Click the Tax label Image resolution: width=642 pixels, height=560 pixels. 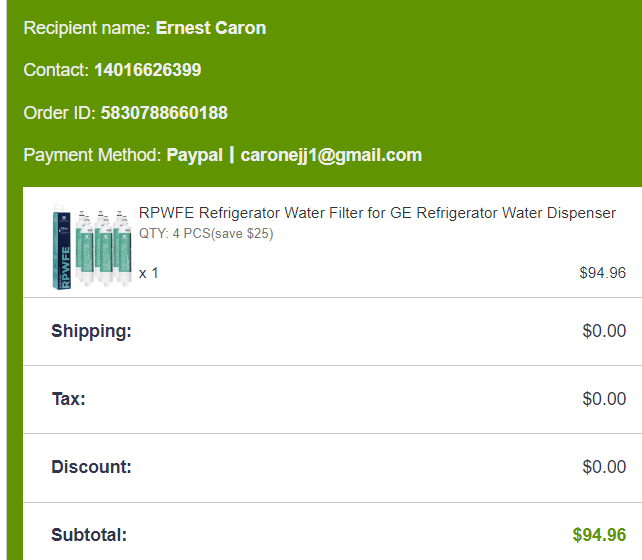68,399
